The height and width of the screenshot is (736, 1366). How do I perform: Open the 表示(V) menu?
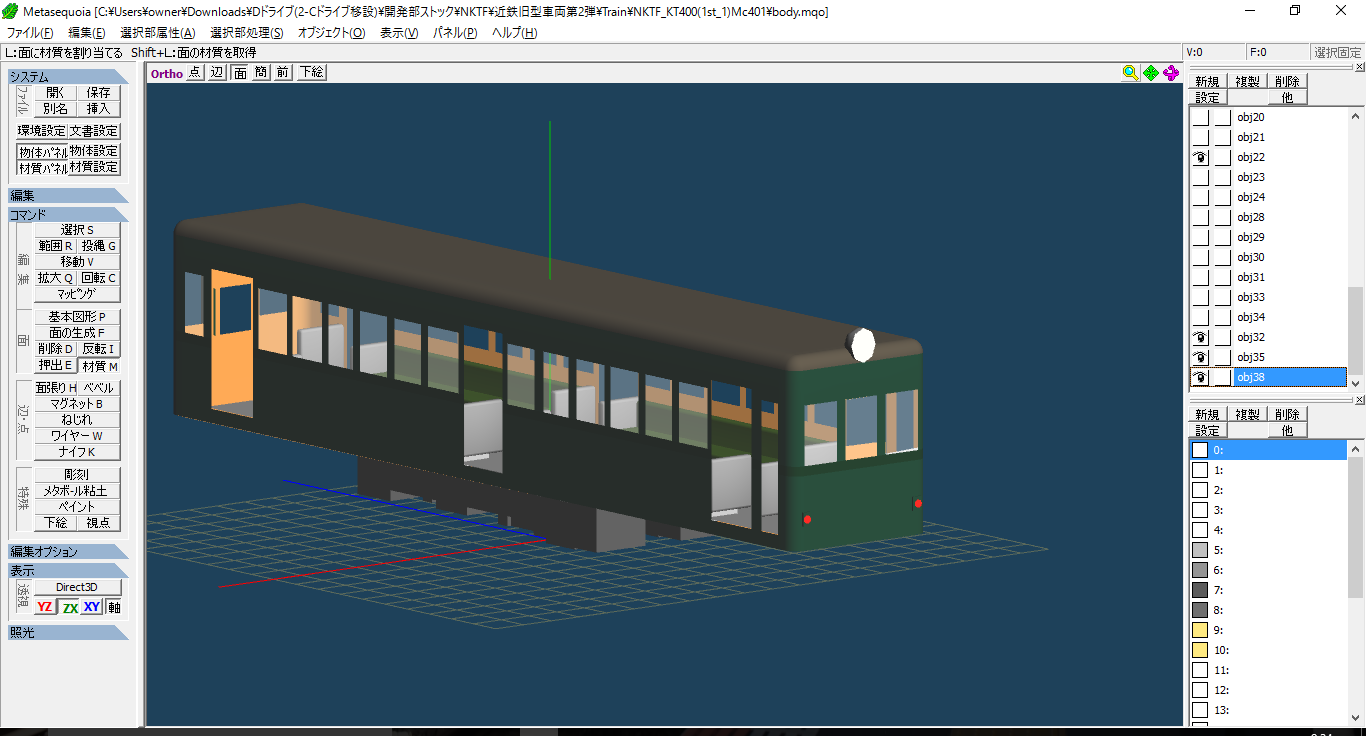[x=399, y=33]
